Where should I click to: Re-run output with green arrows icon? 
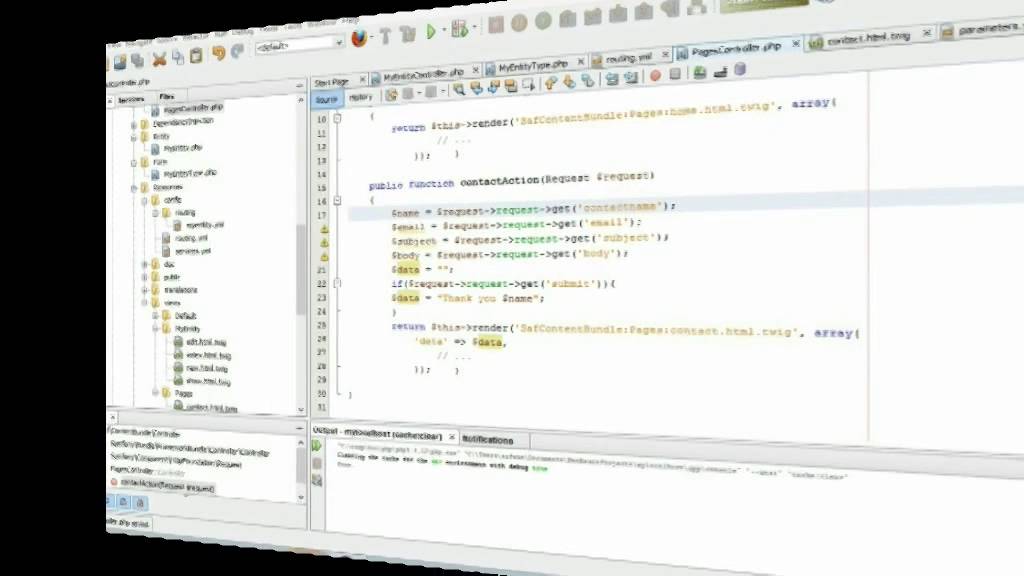click(317, 446)
